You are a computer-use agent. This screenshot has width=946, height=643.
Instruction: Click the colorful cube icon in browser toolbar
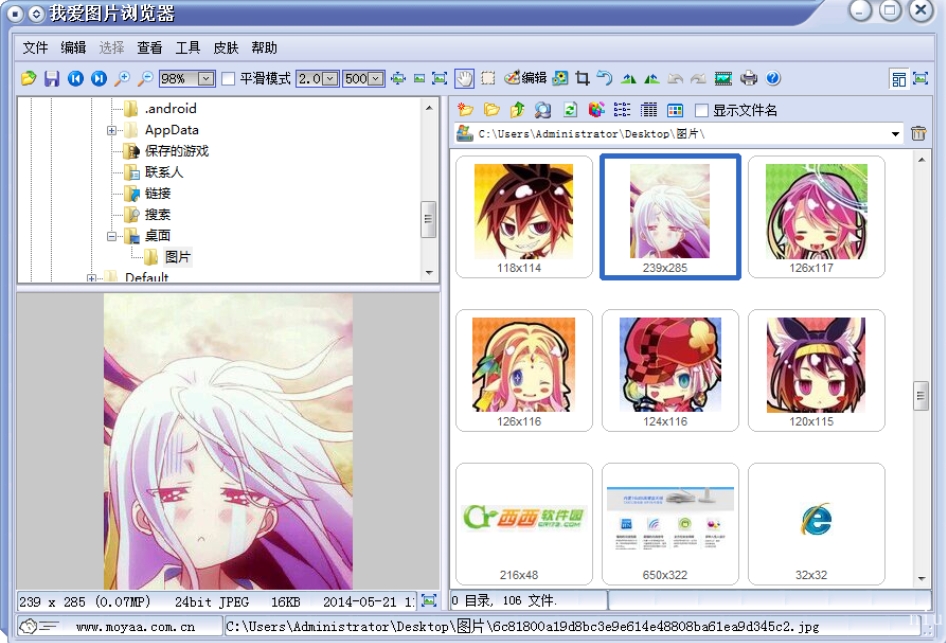[596, 110]
